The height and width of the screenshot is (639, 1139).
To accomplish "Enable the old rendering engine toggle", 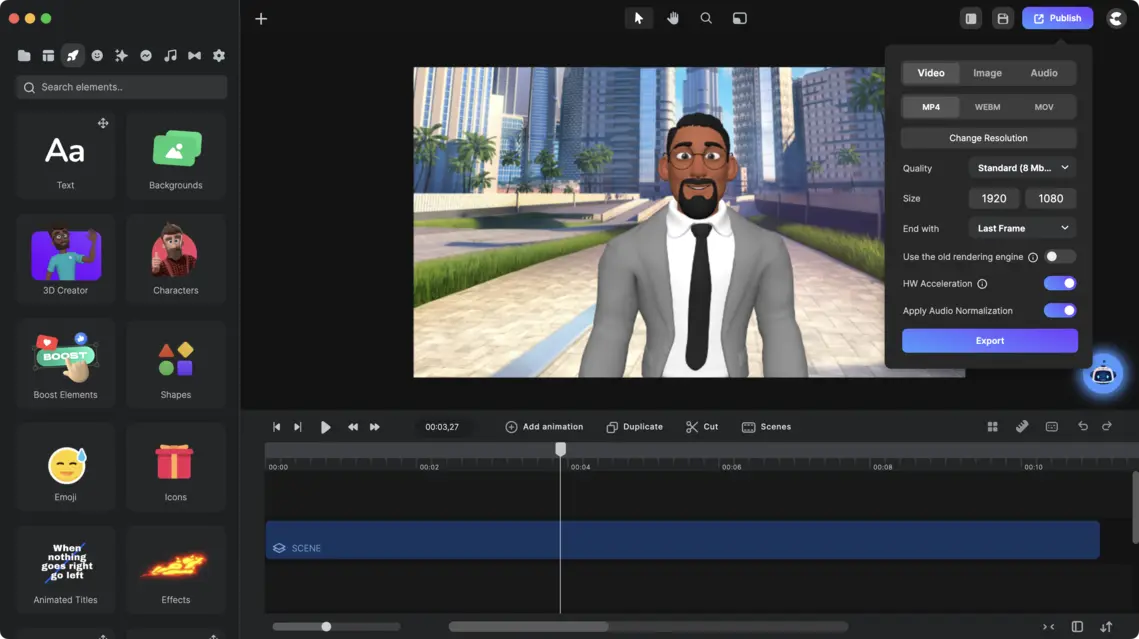I will pos(1059,257).
